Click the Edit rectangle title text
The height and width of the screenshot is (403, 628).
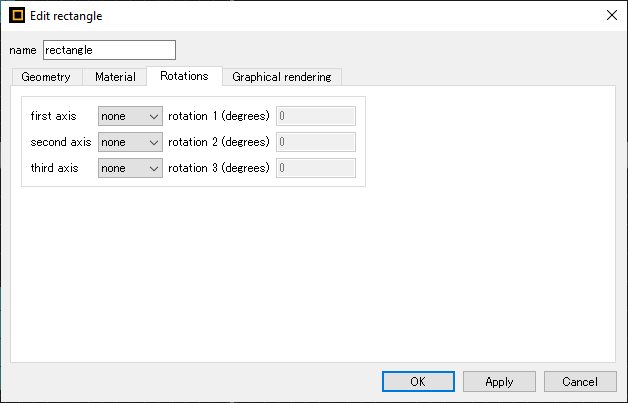click(x=66, y=16)
